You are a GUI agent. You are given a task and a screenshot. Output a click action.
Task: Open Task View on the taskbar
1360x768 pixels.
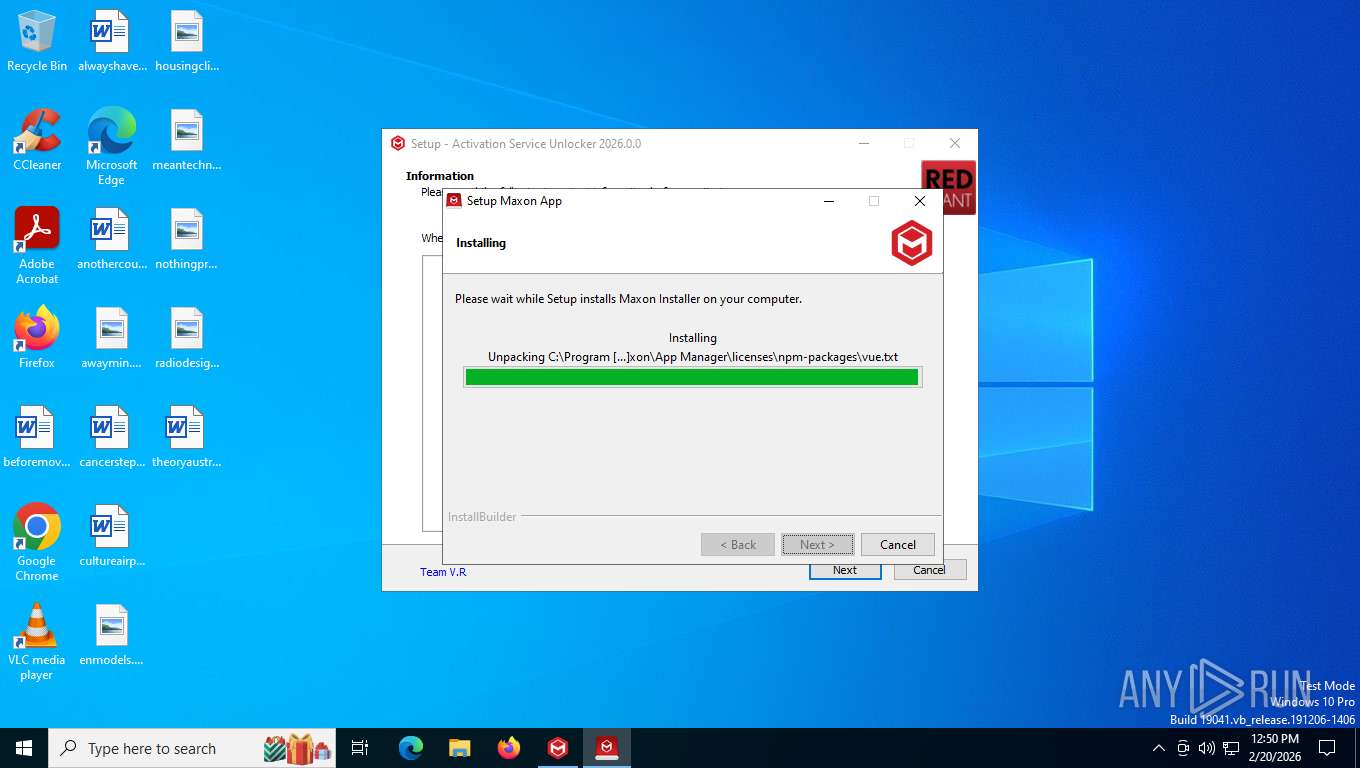click(x=360, y=748)
